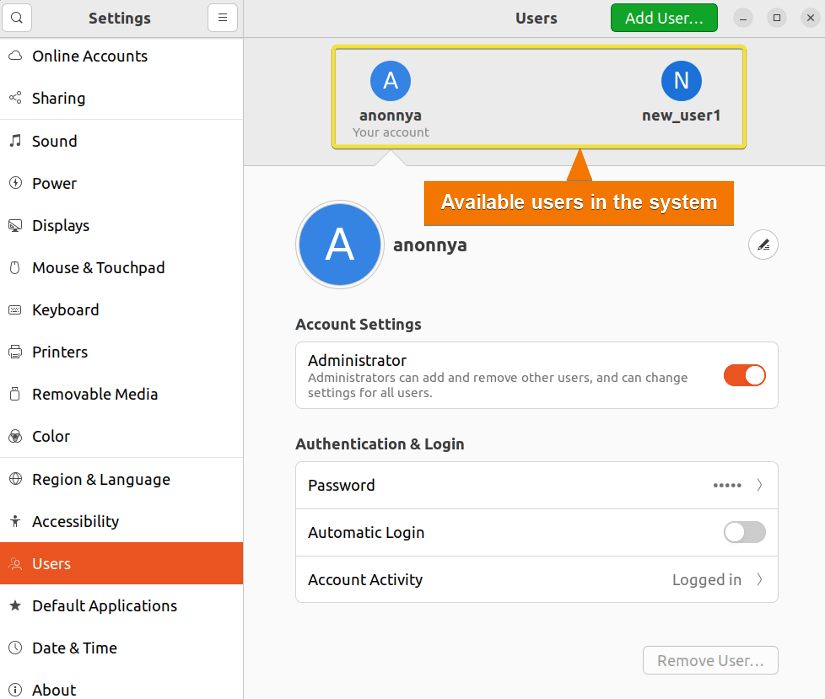This screenshot has height=699, width=825.
Task: Maximize the Settings window
Action: (777, 18)
